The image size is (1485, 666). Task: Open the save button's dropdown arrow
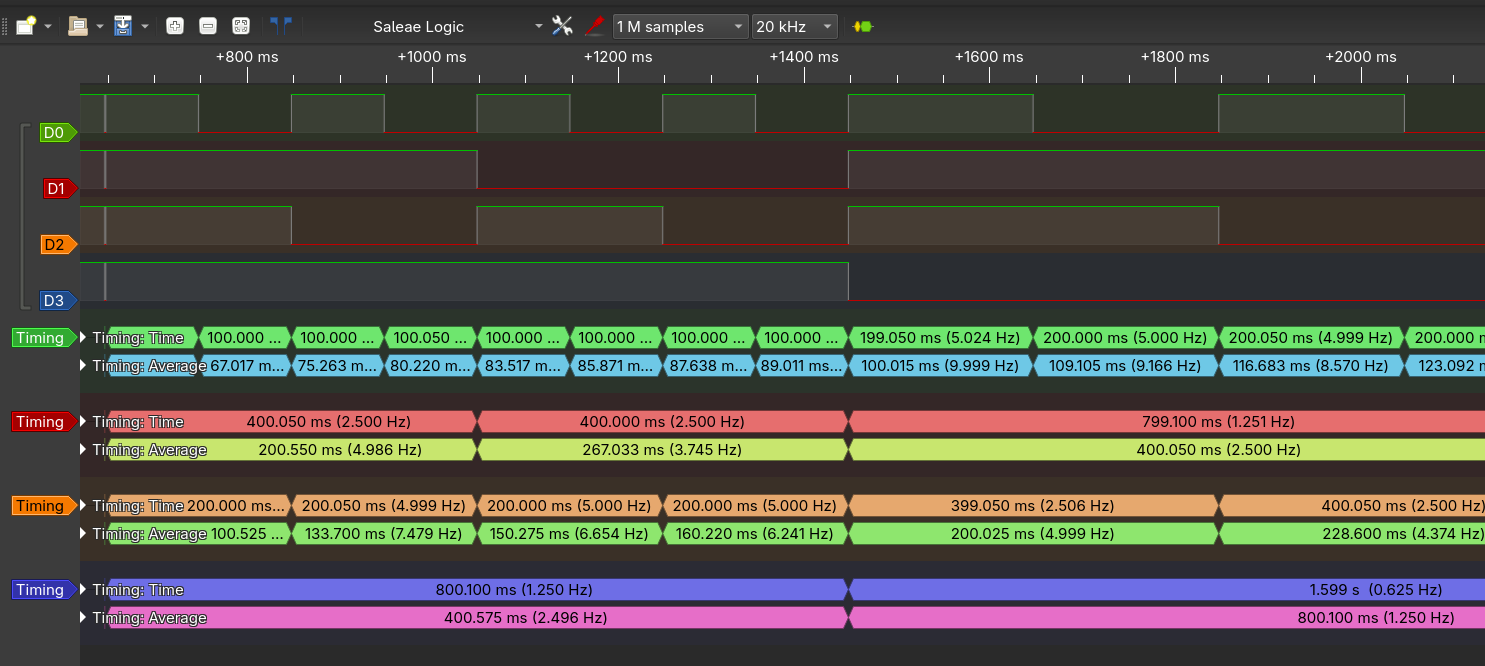(x=145, y=27)
